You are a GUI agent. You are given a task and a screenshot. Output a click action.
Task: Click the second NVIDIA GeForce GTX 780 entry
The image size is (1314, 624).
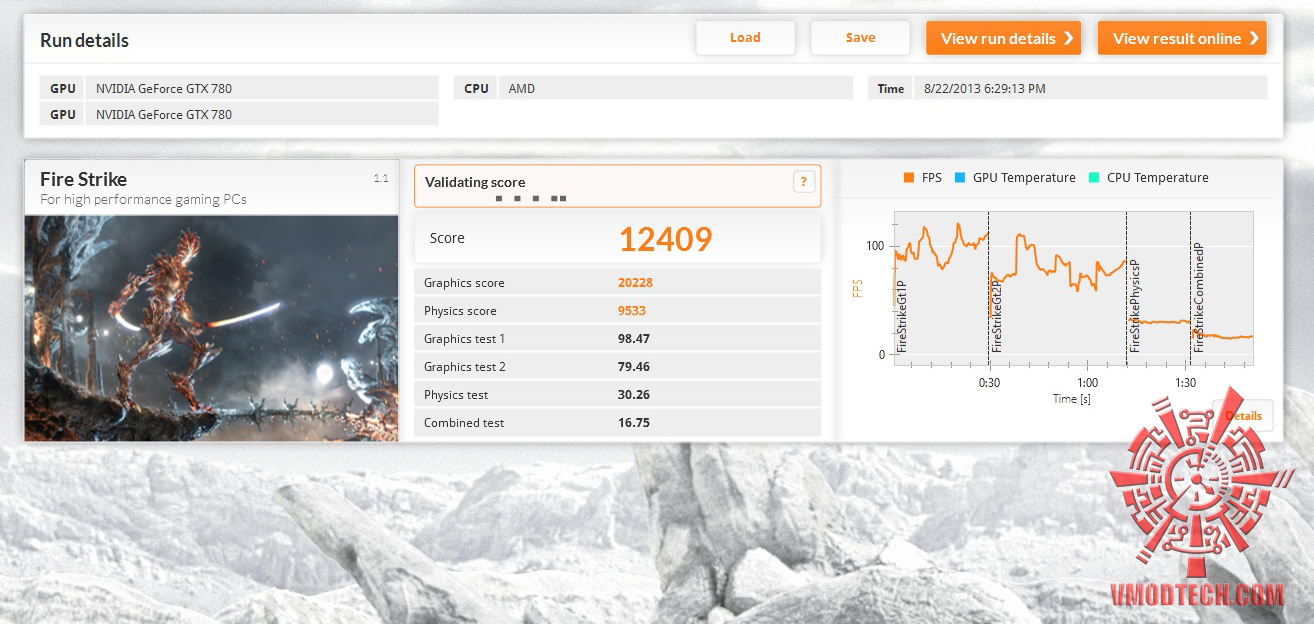pyautogui.click(x=262, y=114)
